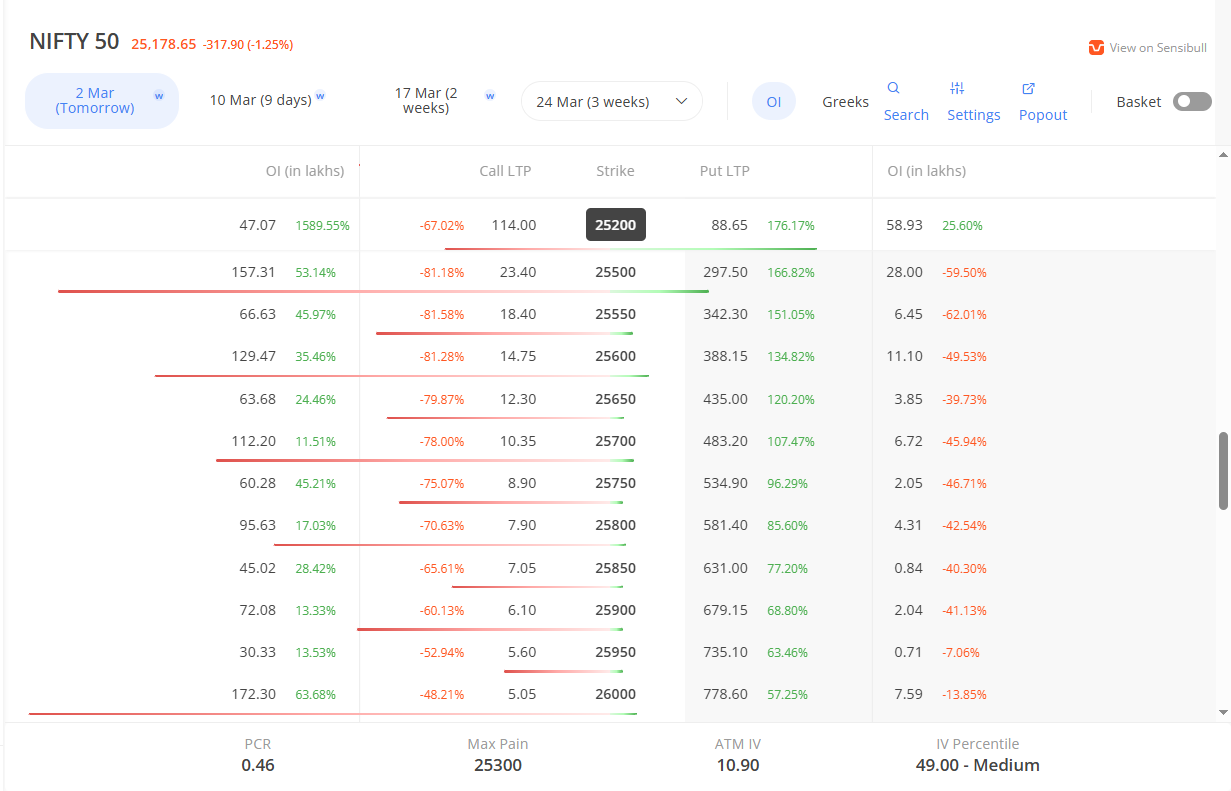Screen dimensions: 1231x791
Task: Open View on Sensibull link
Action: click(1157, 48)
